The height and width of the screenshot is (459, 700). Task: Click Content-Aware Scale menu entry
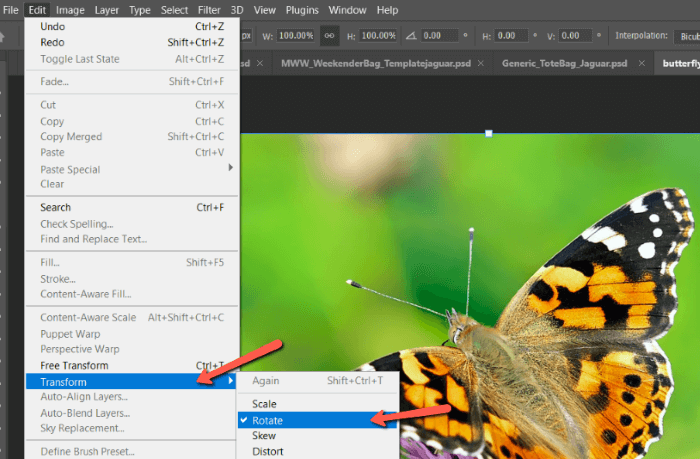click(x=88, y=317)
